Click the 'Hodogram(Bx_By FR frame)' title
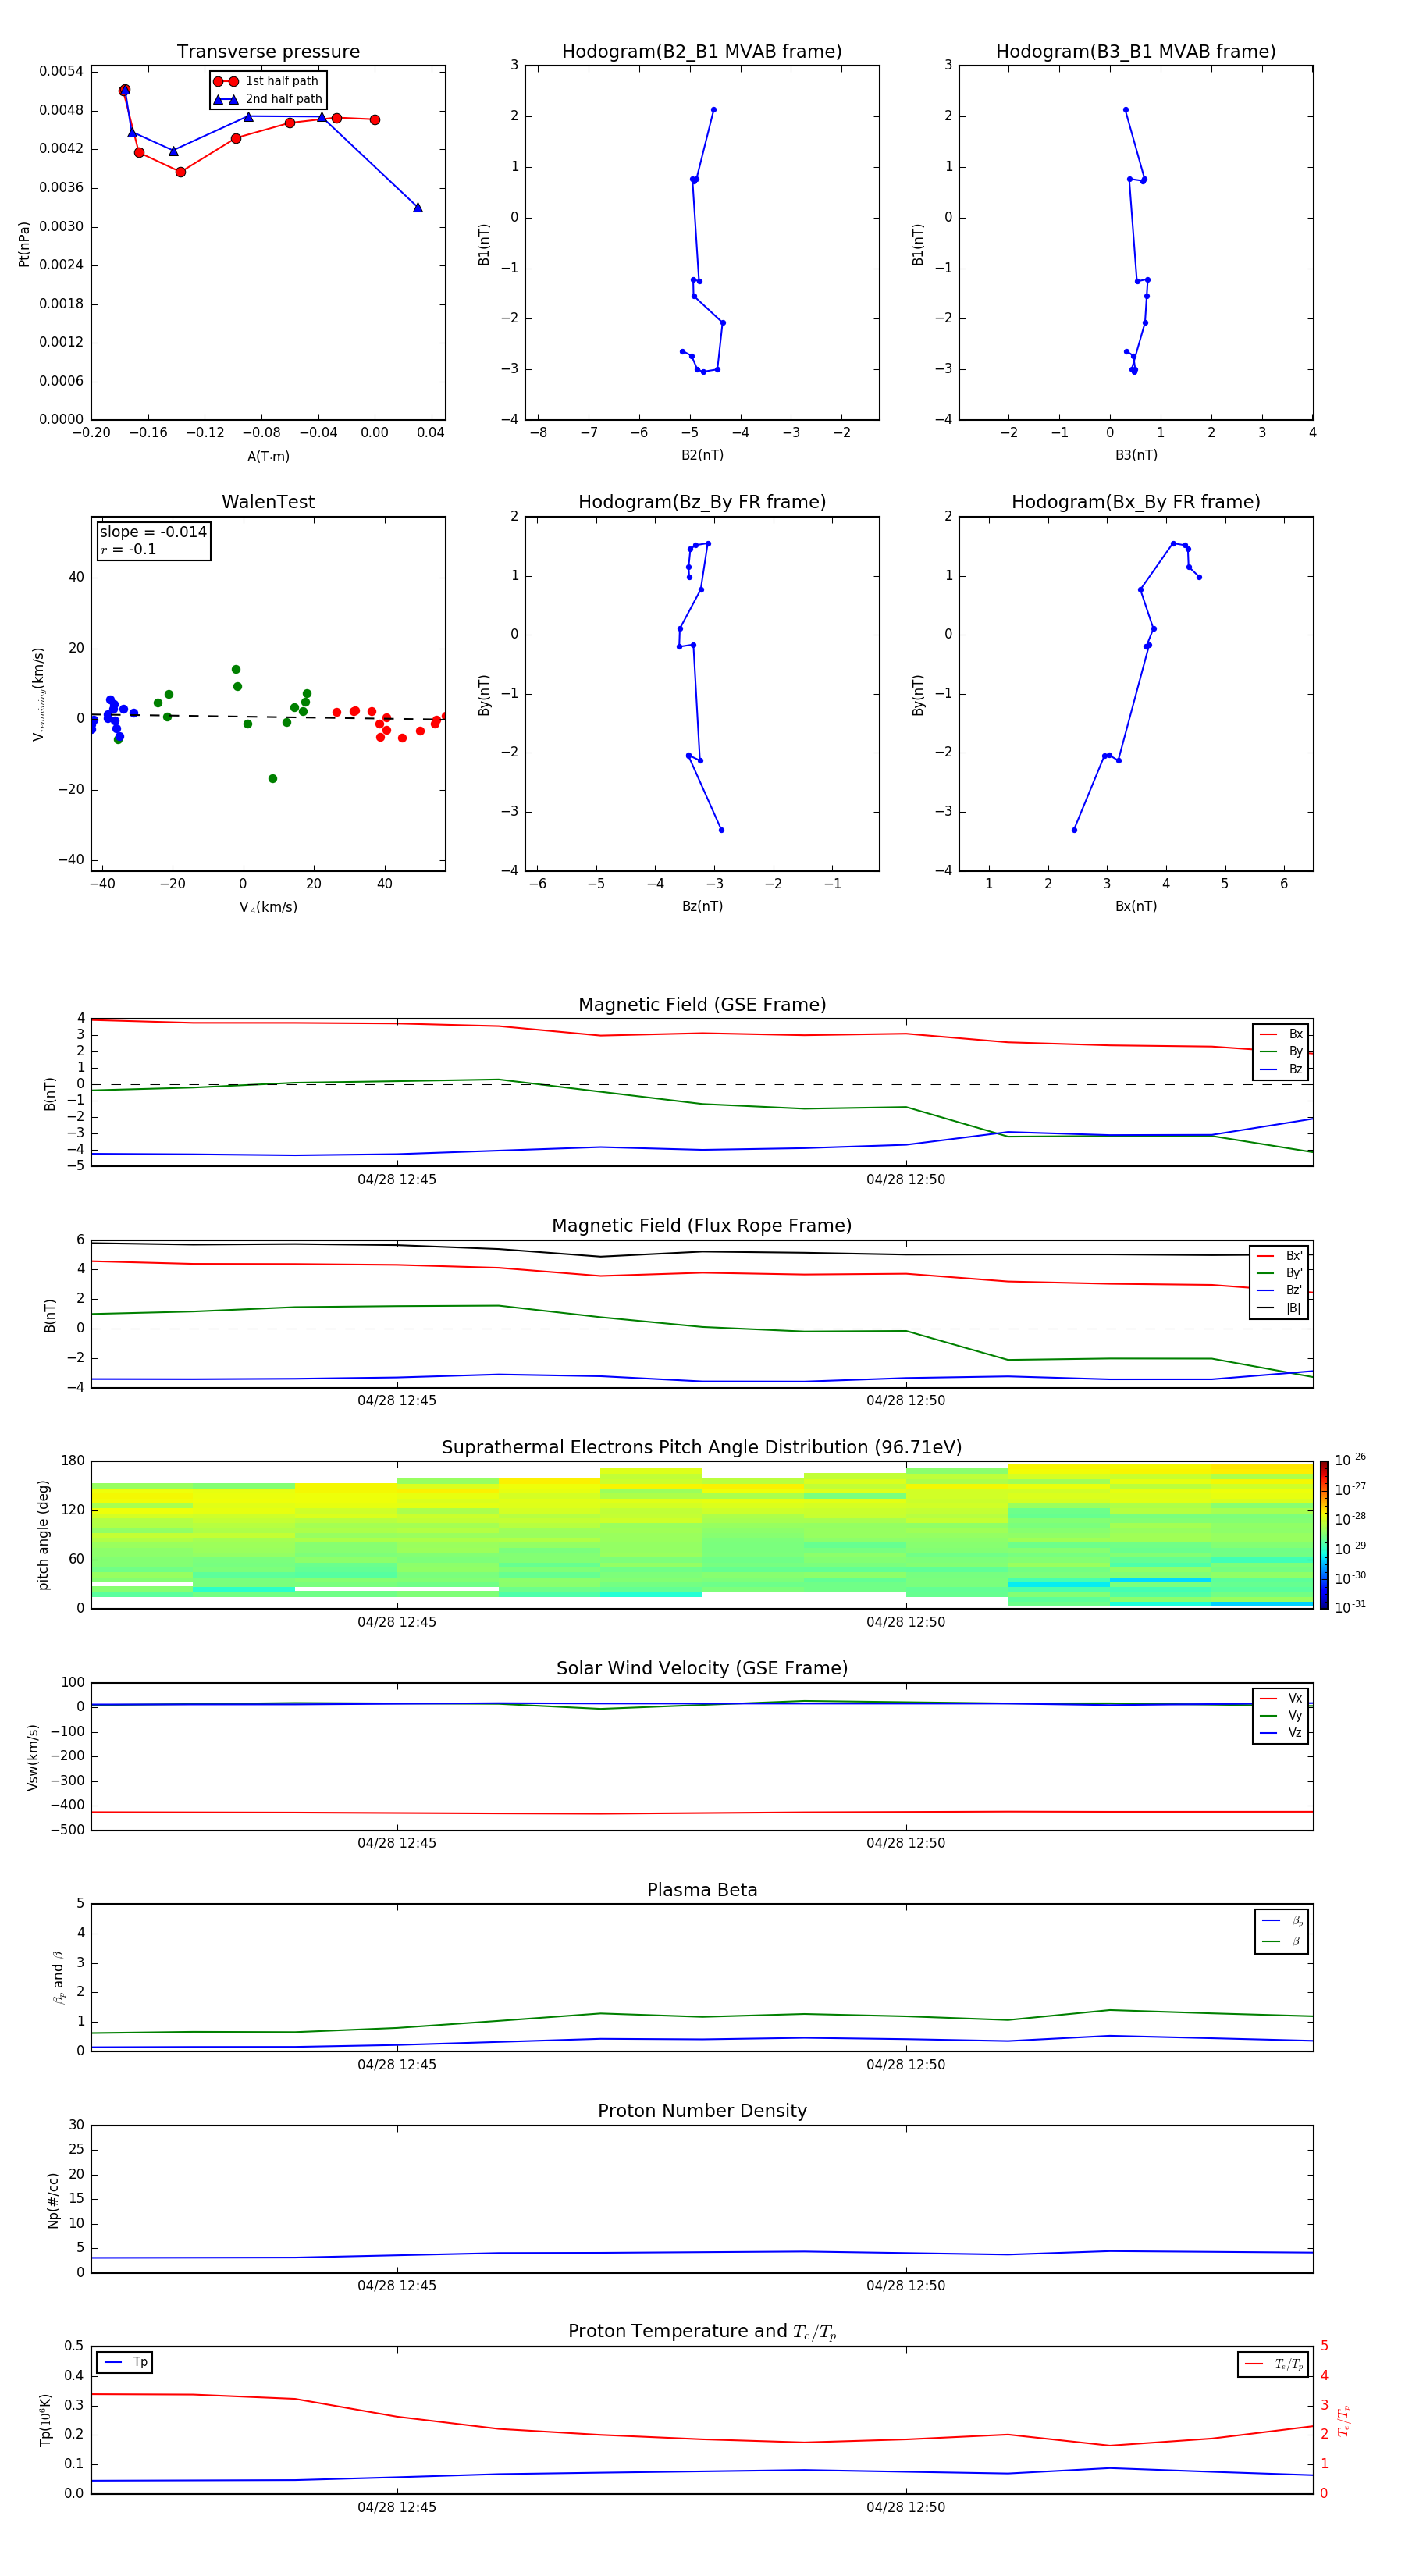The image size is (1405, 2576). pos(1136,502)
